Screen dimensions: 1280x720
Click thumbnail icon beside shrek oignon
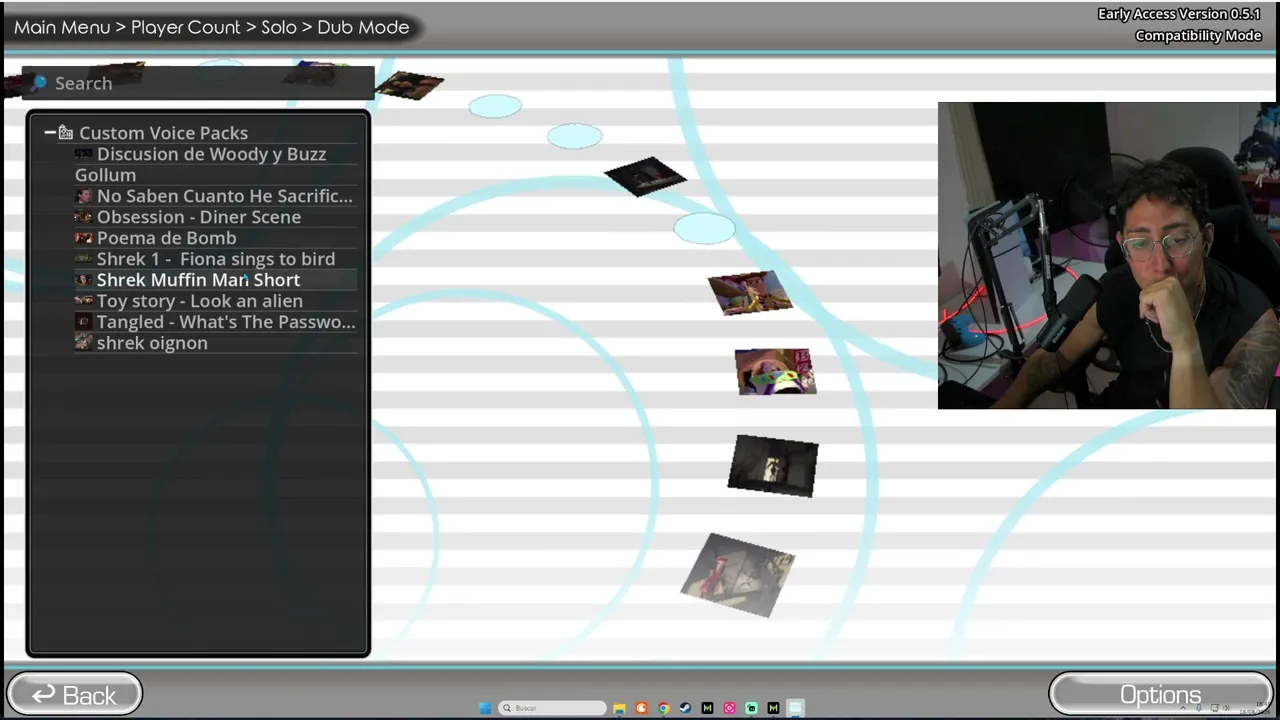pyautogui.click(x=84, y=343)
